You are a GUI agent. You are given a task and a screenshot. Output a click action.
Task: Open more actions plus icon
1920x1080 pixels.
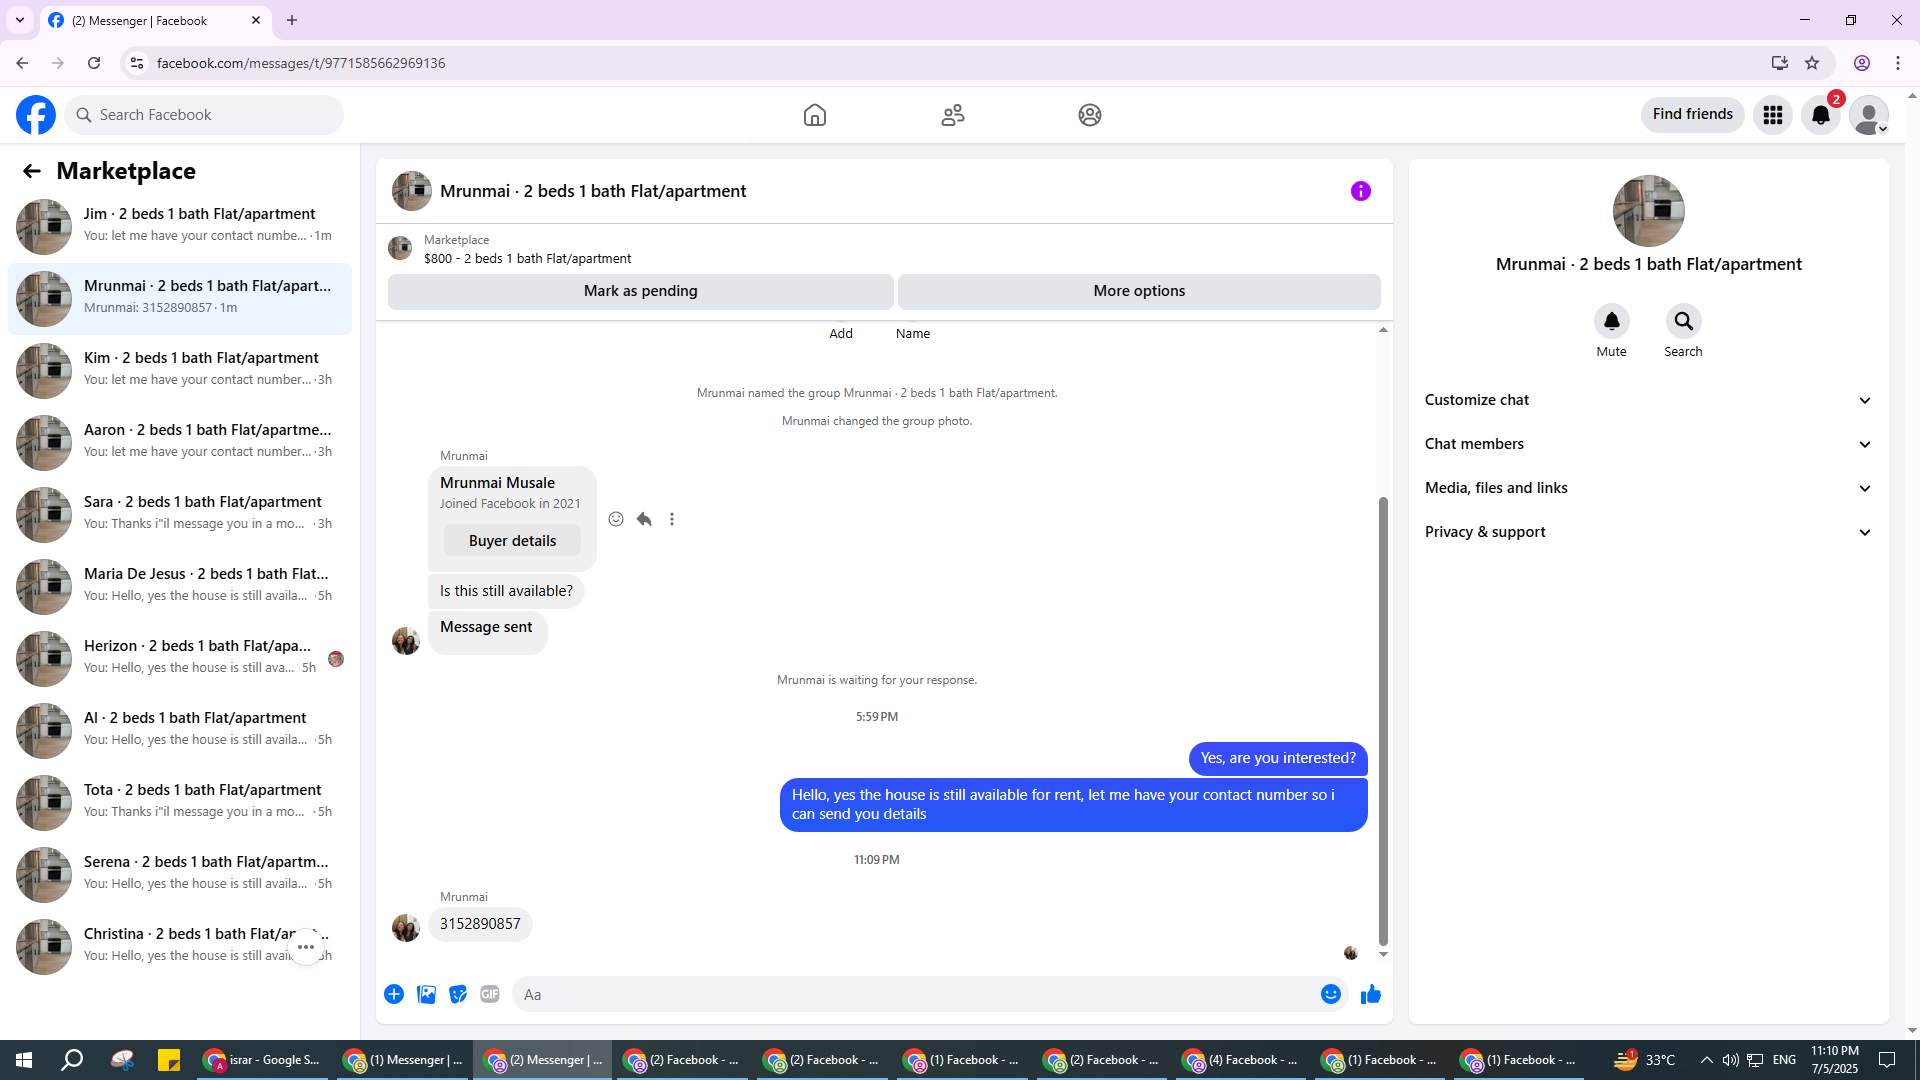[x=394, y=994]
